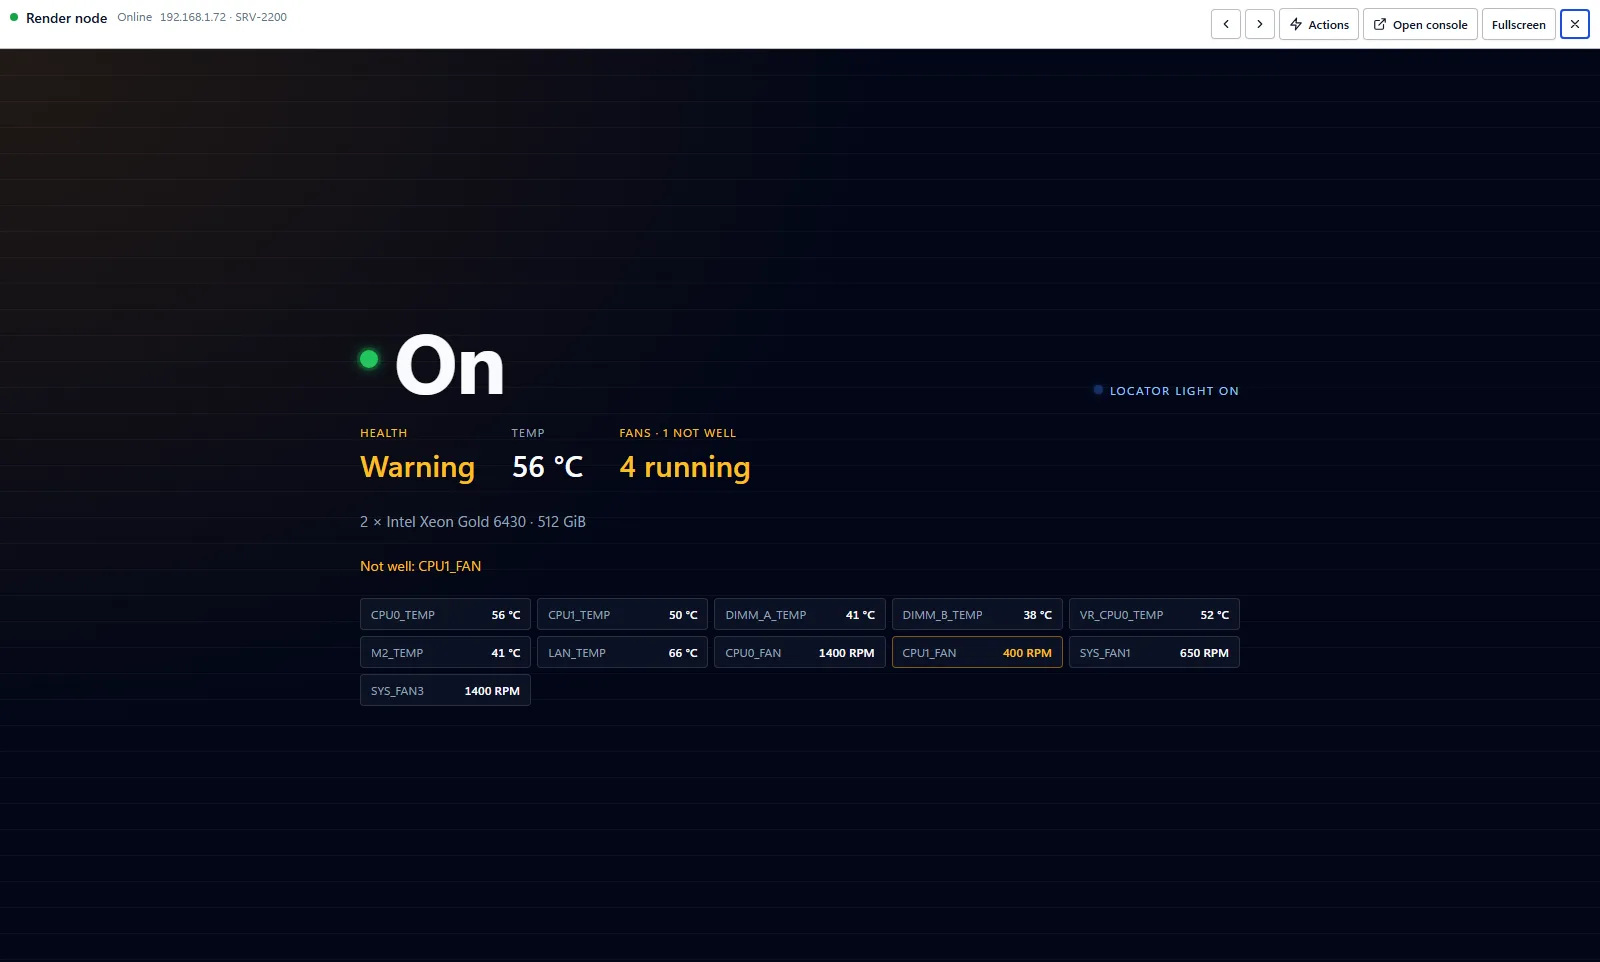The width and height of the screenshot is (1600, 962).
Task: Select the DIMM_B_TEMP sensor tile
Action: (x=977, y=615)
